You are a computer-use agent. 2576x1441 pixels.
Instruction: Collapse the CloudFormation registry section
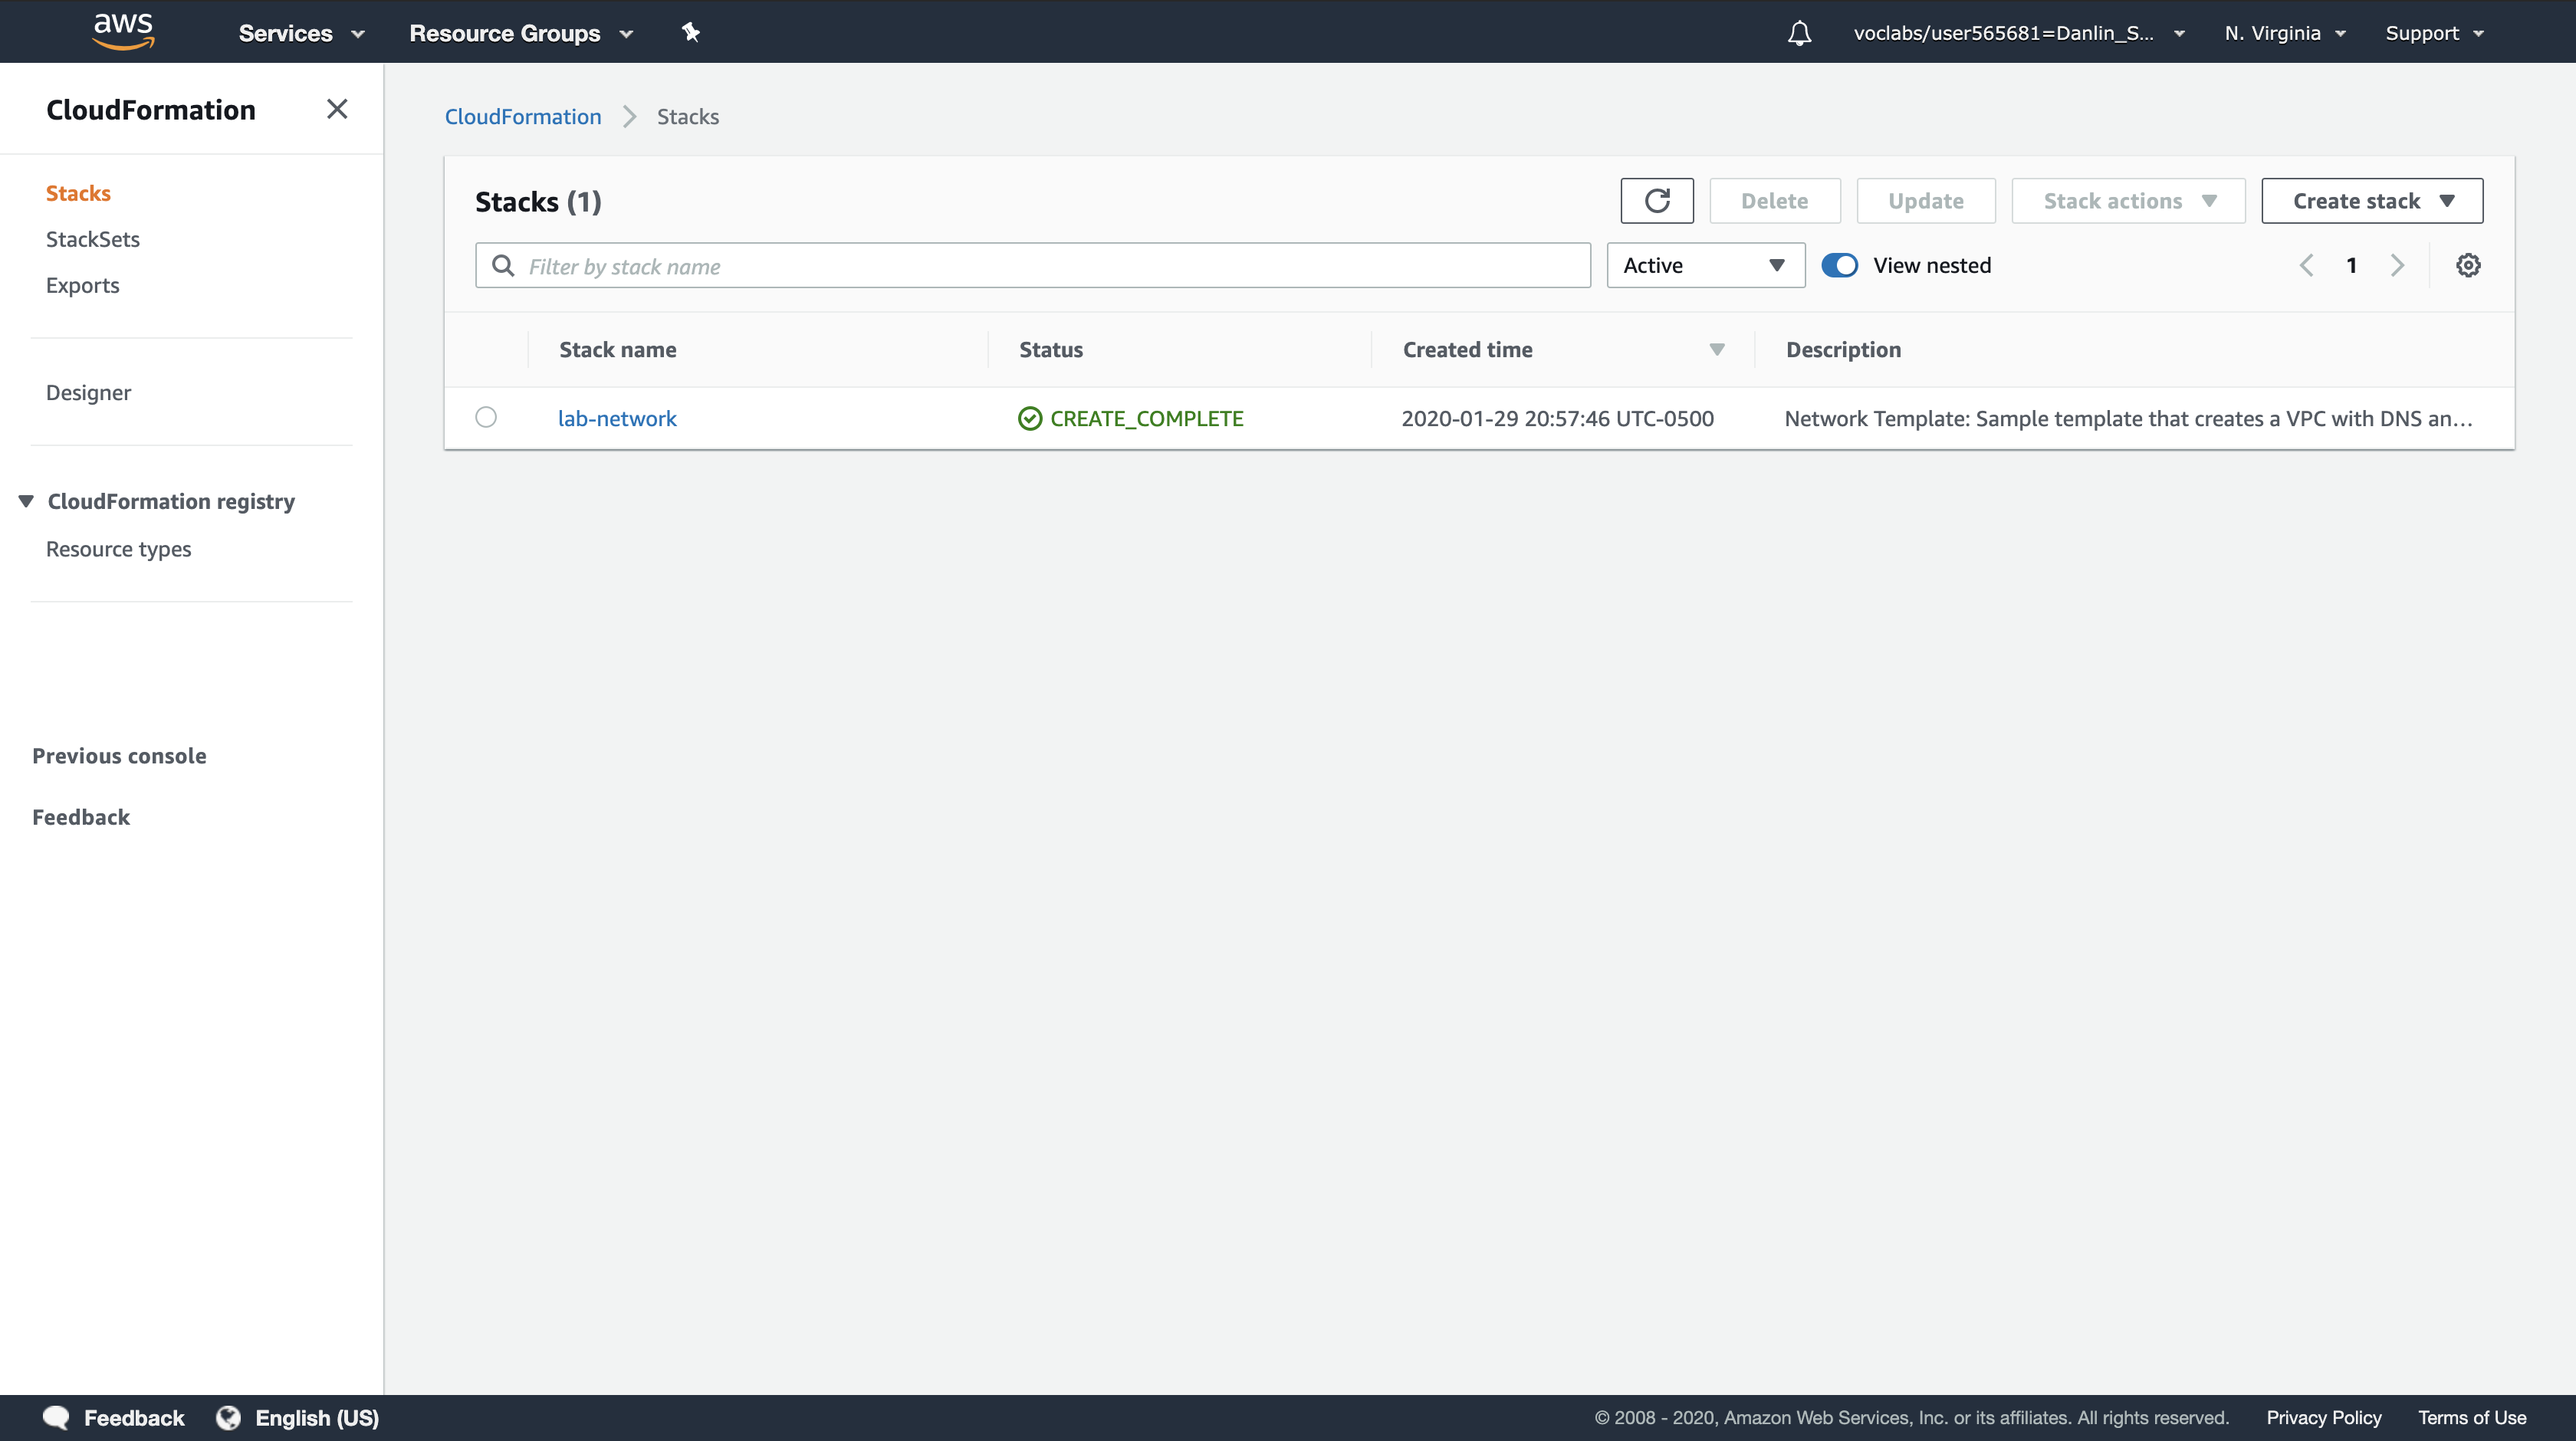(26, 501)
